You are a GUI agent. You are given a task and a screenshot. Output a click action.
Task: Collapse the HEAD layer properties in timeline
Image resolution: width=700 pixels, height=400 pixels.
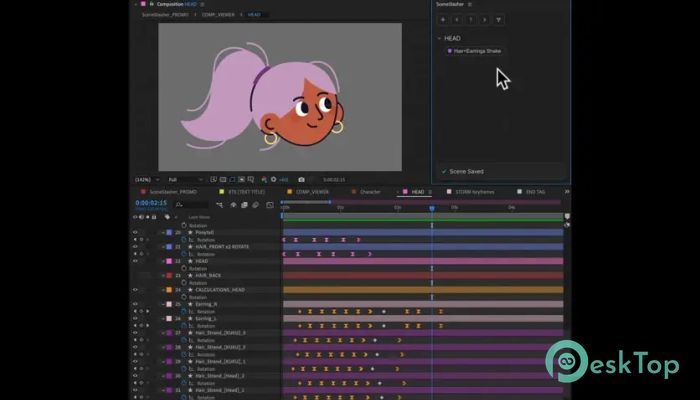(x=163, y=261)
